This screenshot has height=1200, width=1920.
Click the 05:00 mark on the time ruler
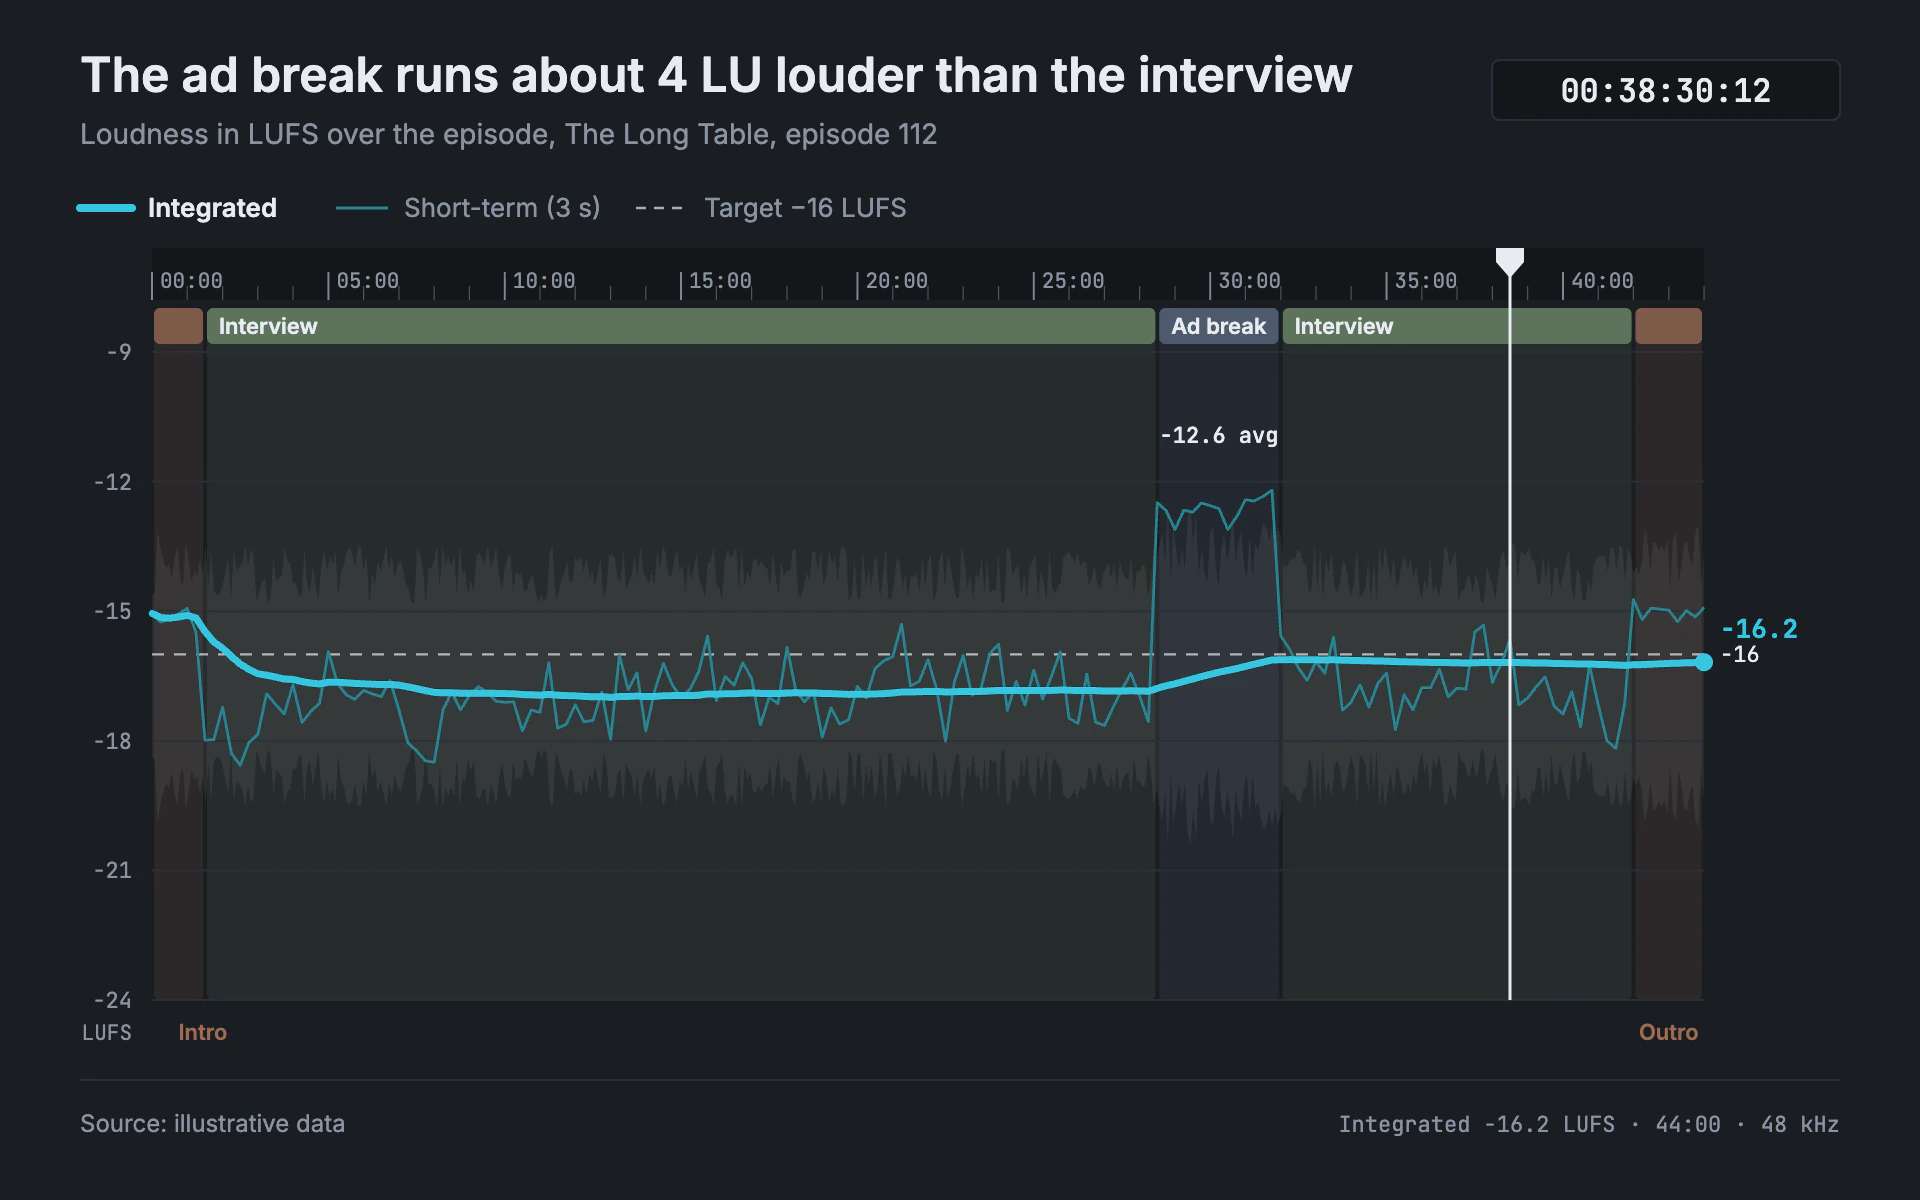click(367, 281)
